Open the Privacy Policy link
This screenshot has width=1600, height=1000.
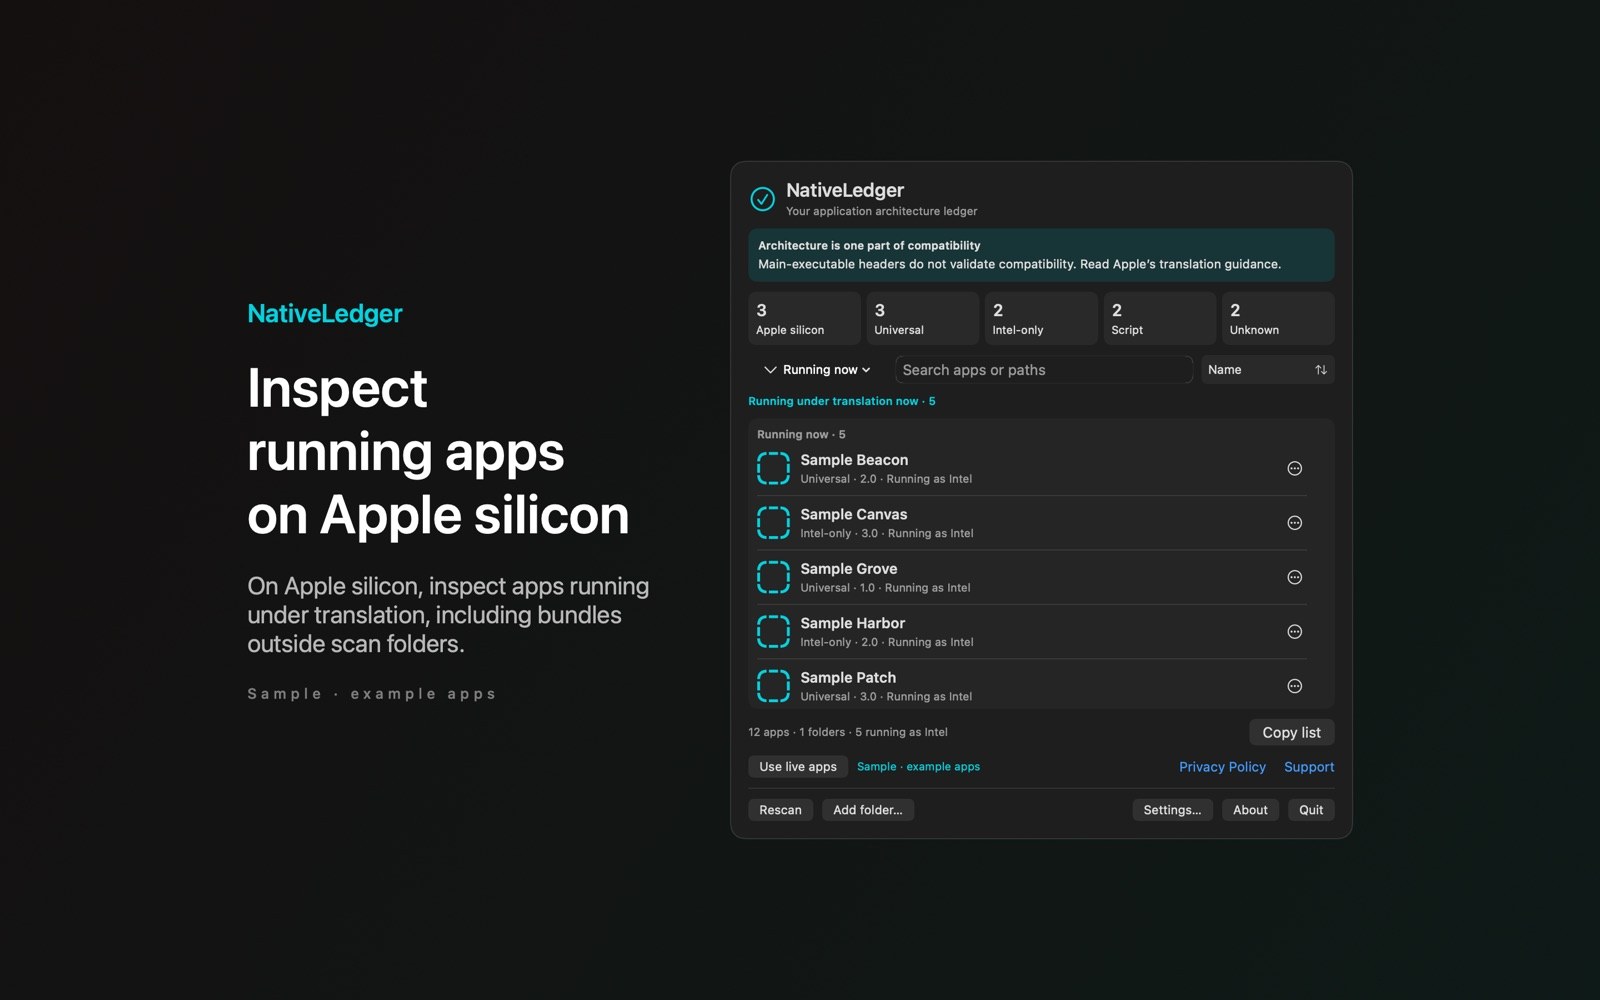coord(1222,767)
